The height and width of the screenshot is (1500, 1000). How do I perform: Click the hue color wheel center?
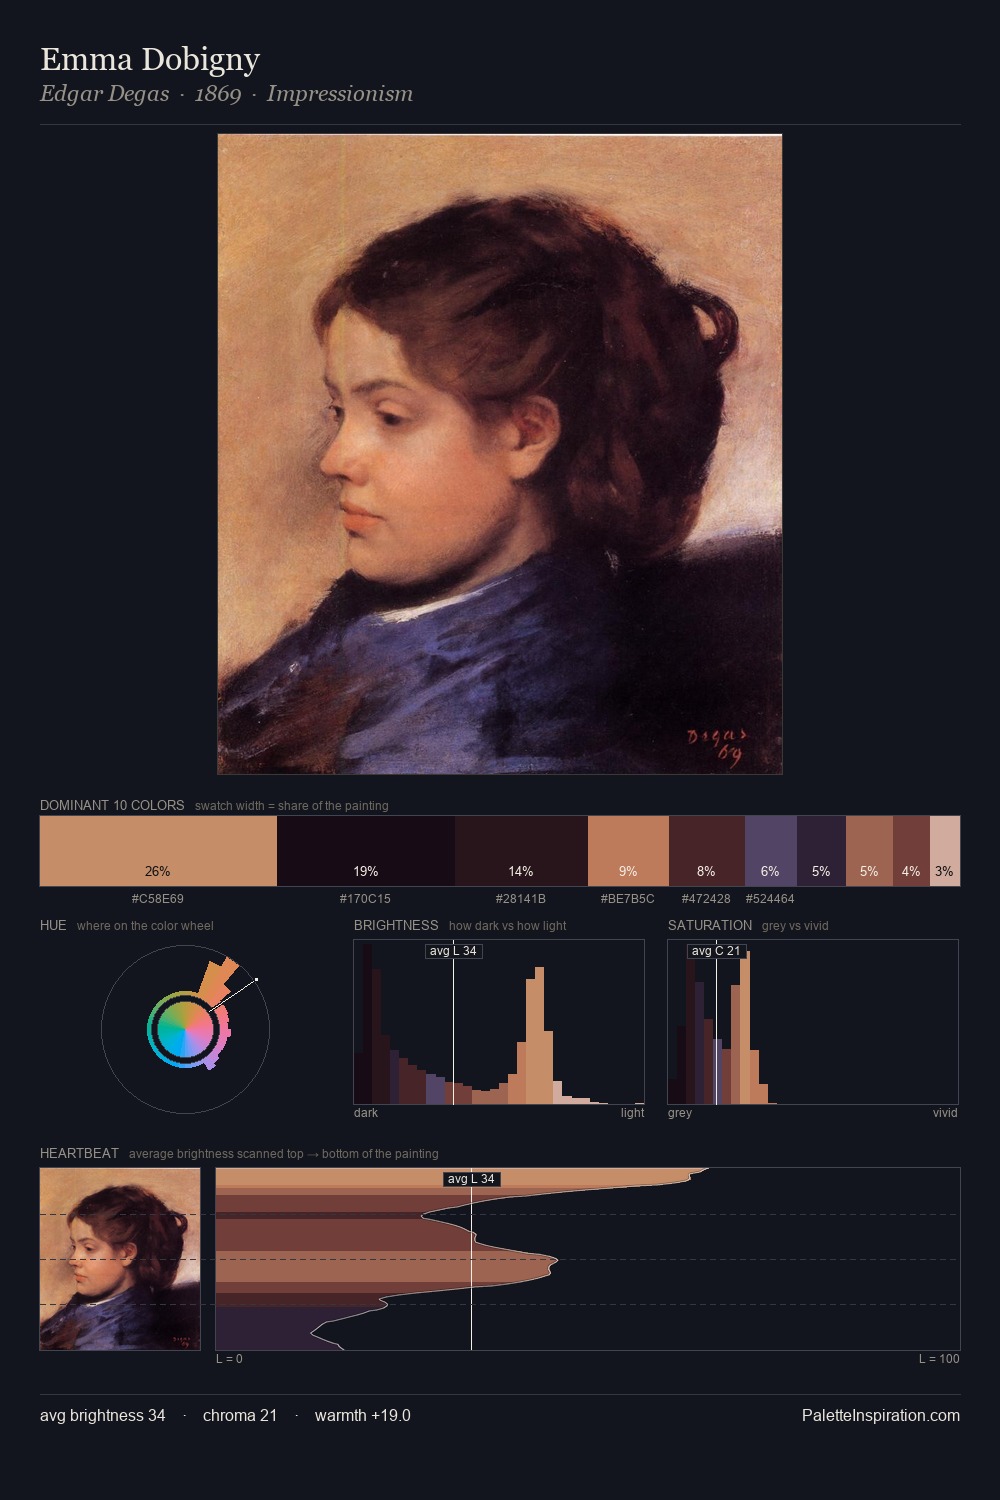pyautogui.click(x=185, y=1028)
